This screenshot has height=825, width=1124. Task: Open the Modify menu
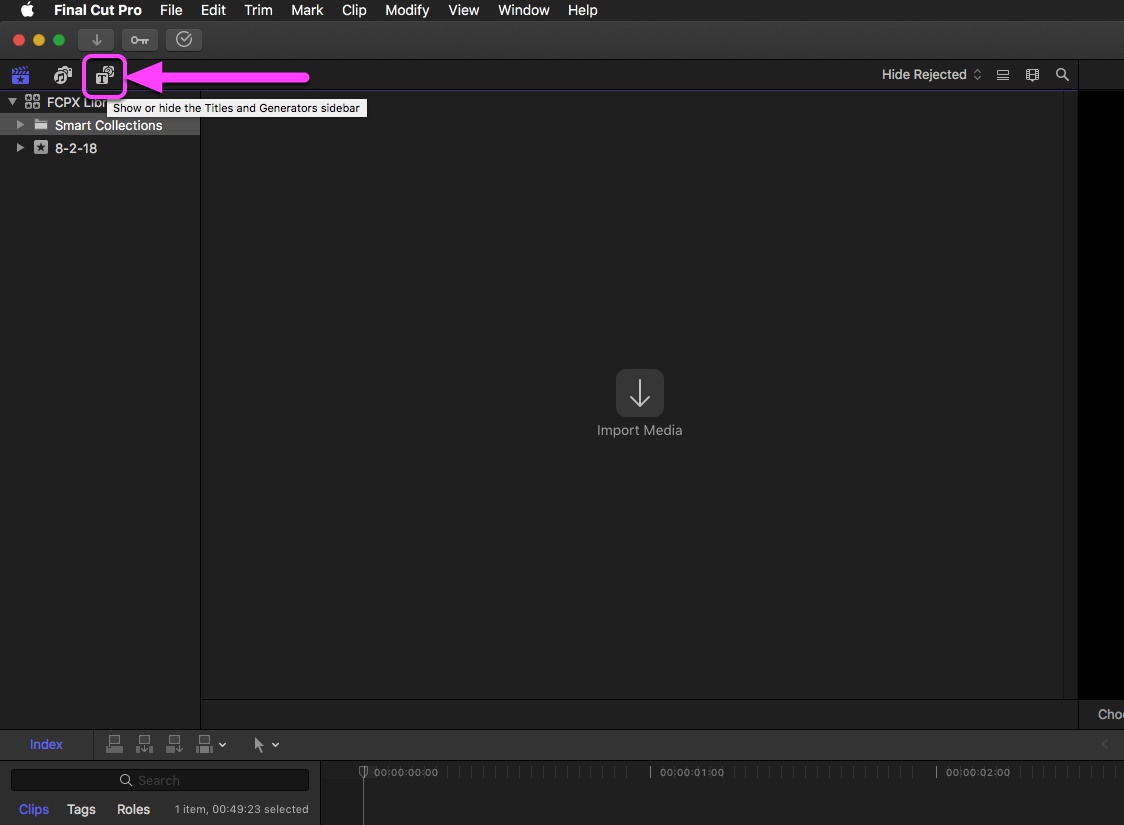(x=407, y=10)
